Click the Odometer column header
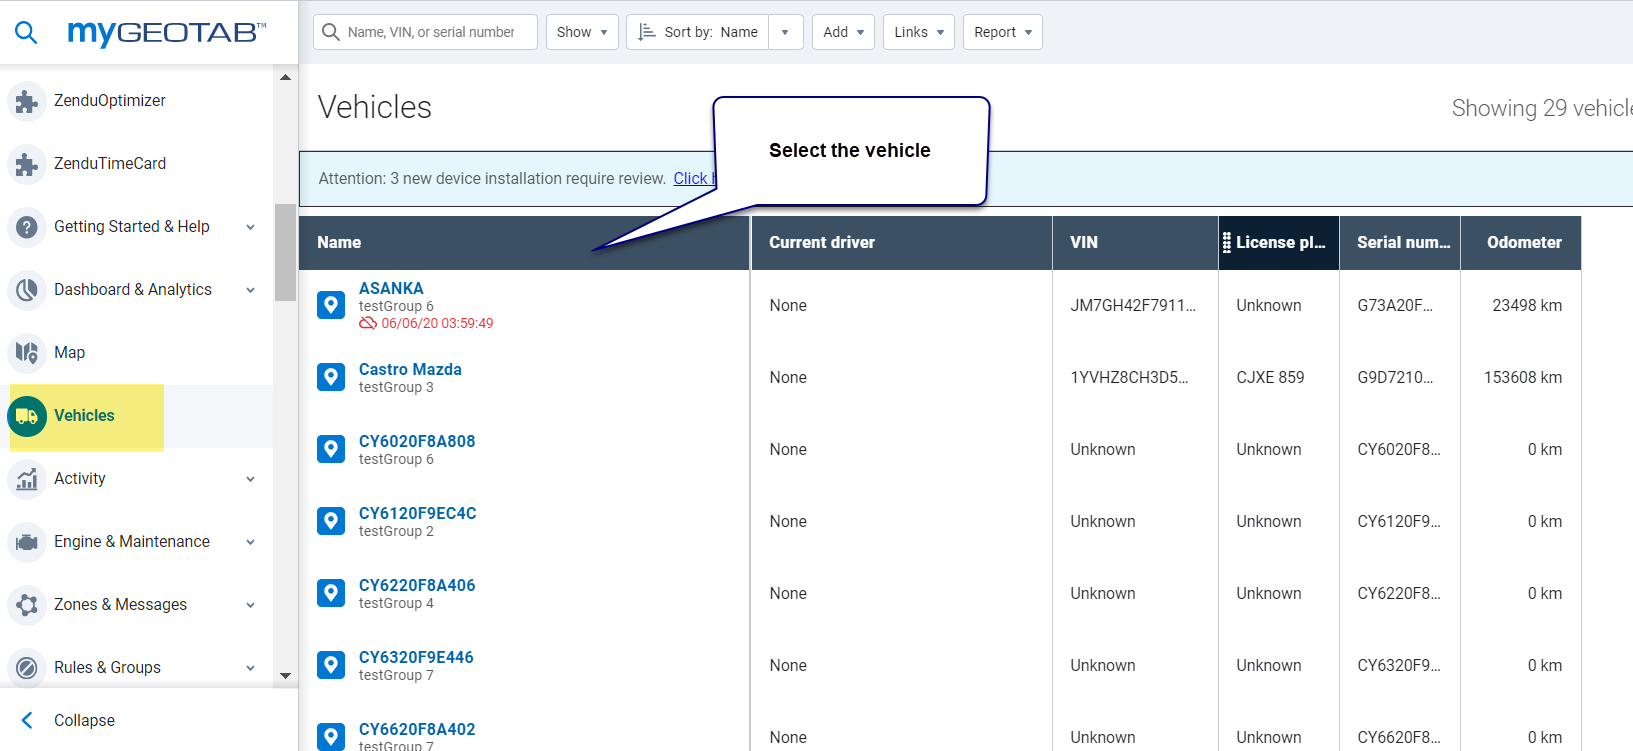The image size is (1633, 751). [1521, 243]
